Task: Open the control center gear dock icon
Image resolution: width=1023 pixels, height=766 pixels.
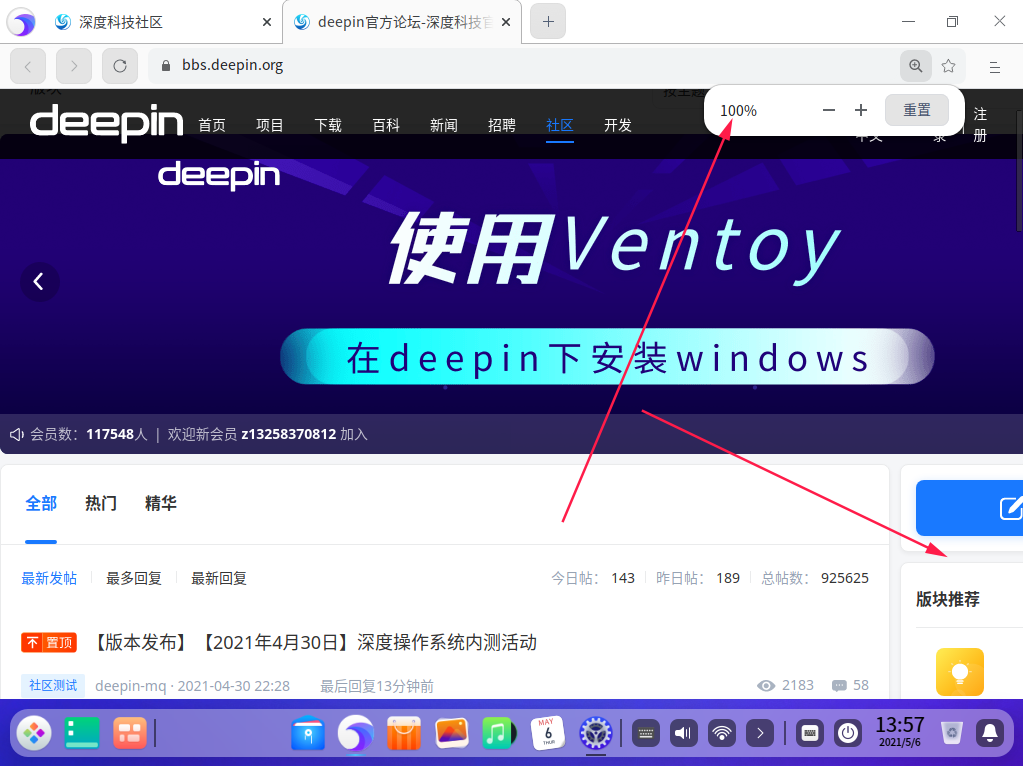Action: pyautogui.click(x=596, y=733)
